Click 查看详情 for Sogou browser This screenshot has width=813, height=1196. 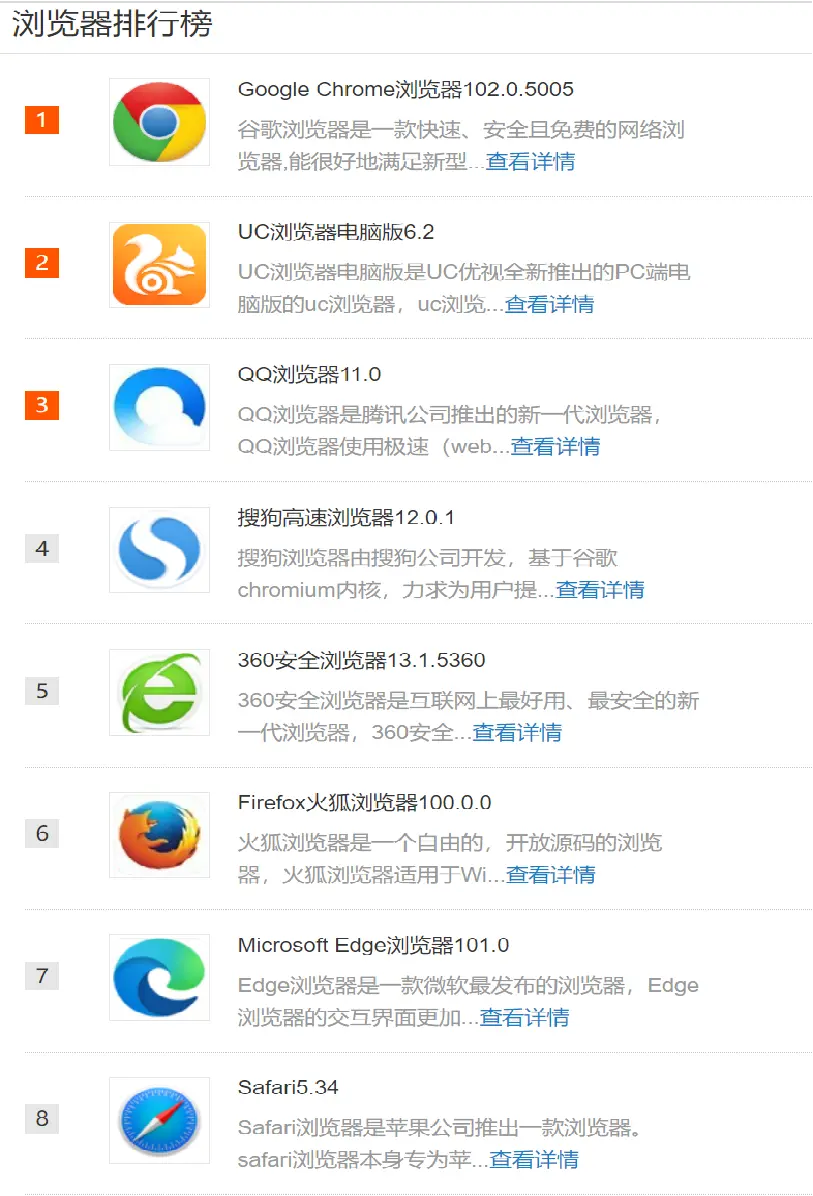pyautogui.click(x=600, y=590)
